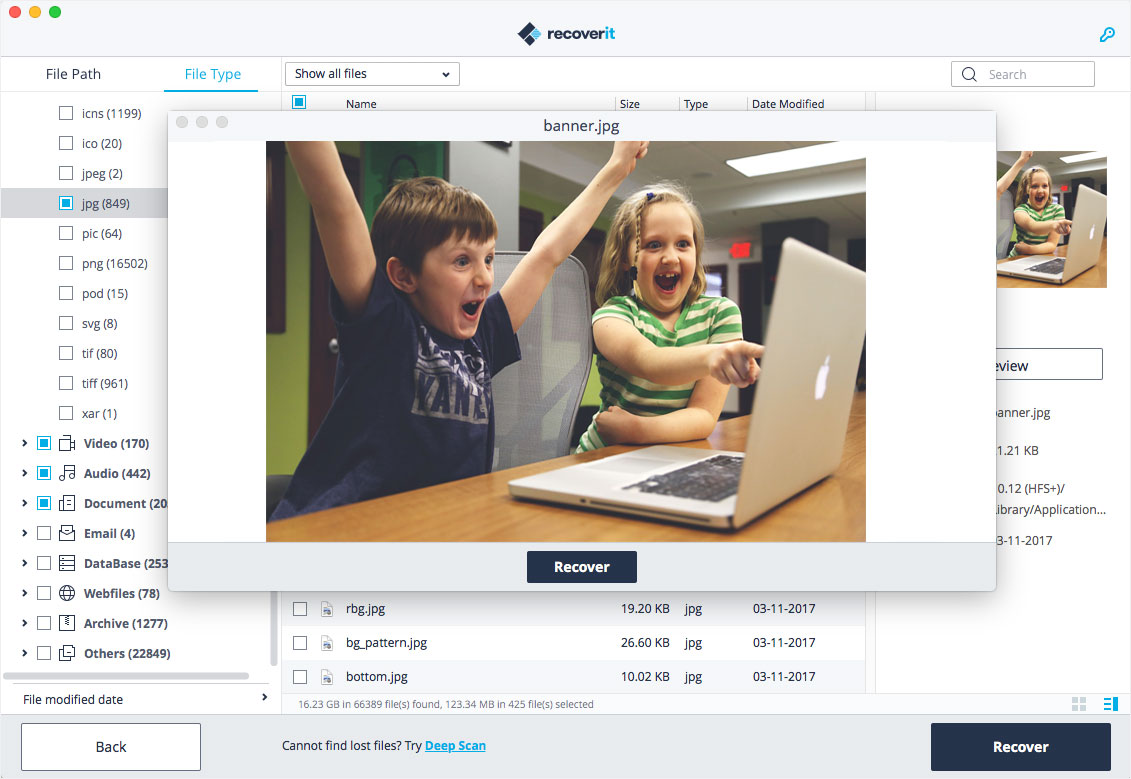Switch to list detail view

point(1109,704)
